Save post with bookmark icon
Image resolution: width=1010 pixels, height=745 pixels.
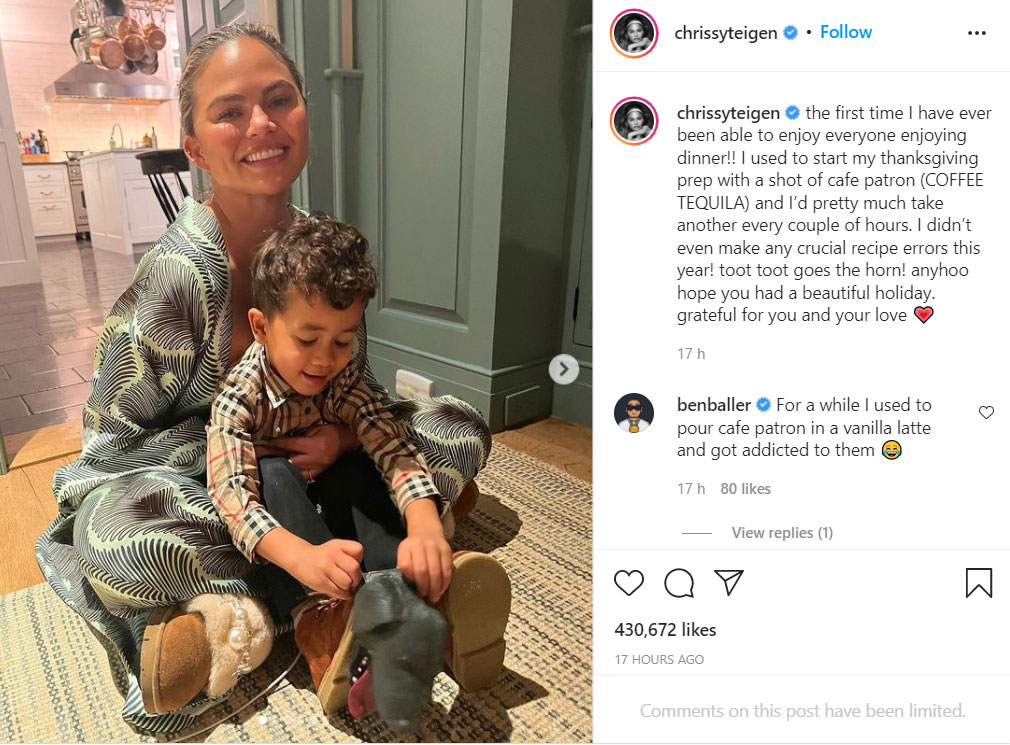pyautogui.click(x=978, y=583)
